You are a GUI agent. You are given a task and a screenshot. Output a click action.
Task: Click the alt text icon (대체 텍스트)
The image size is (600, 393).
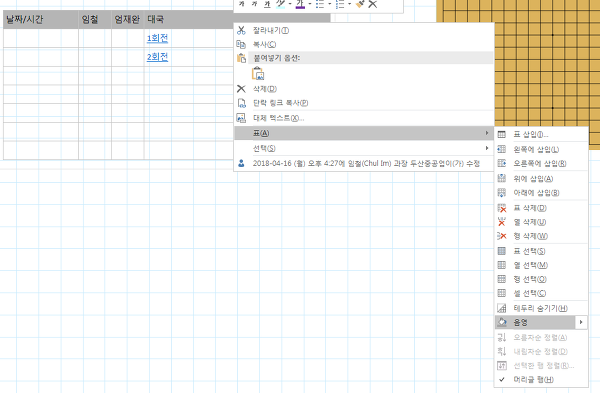point(241,118)
